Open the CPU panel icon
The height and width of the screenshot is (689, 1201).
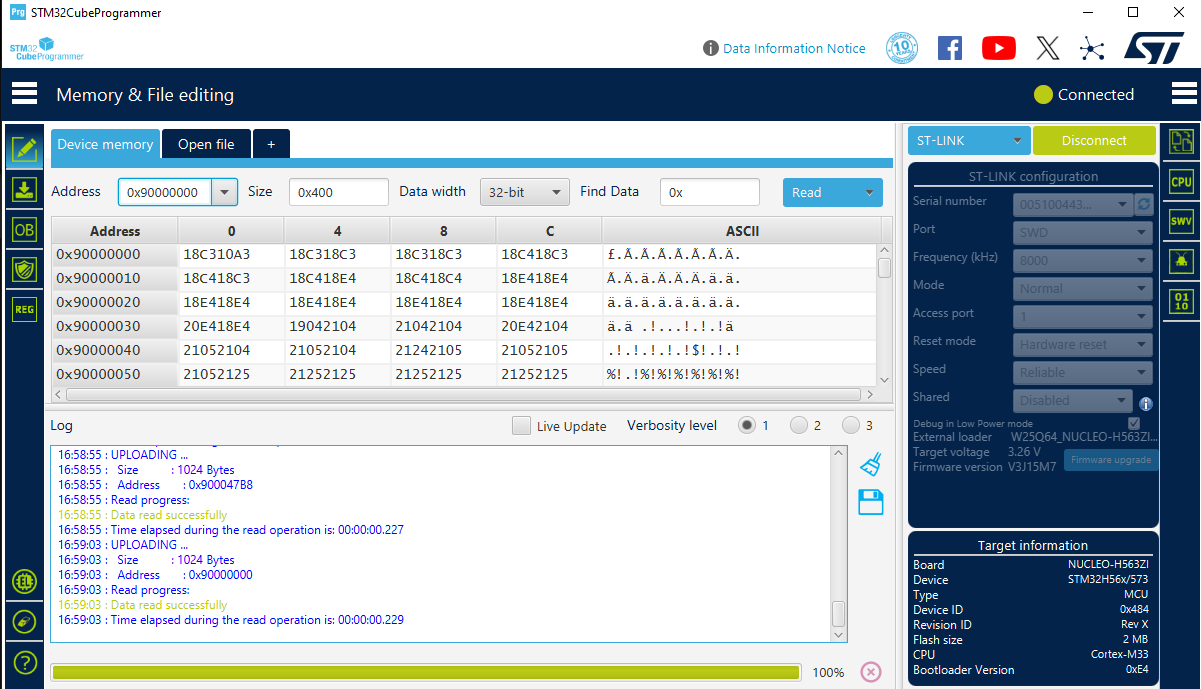(x=1181, y=181)
